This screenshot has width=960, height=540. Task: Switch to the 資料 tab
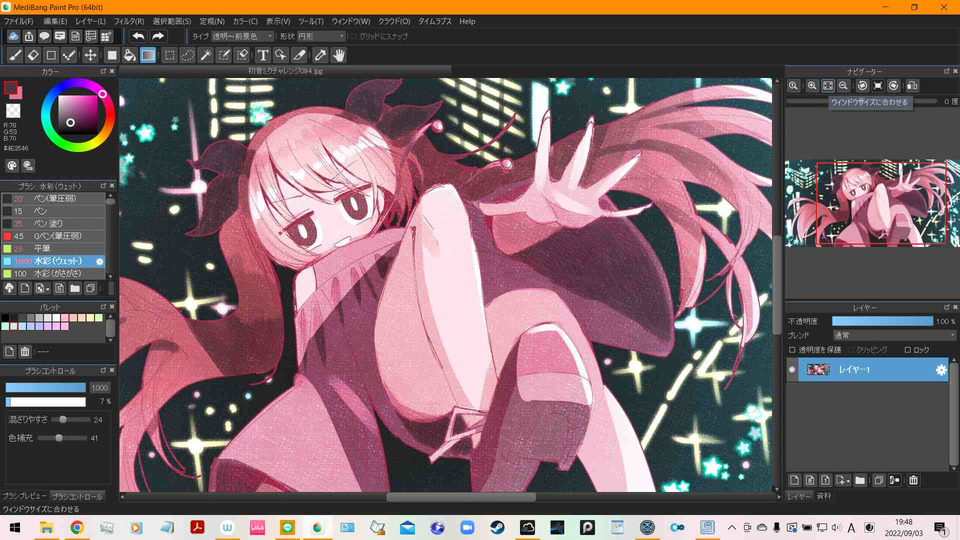pos(825,496)
